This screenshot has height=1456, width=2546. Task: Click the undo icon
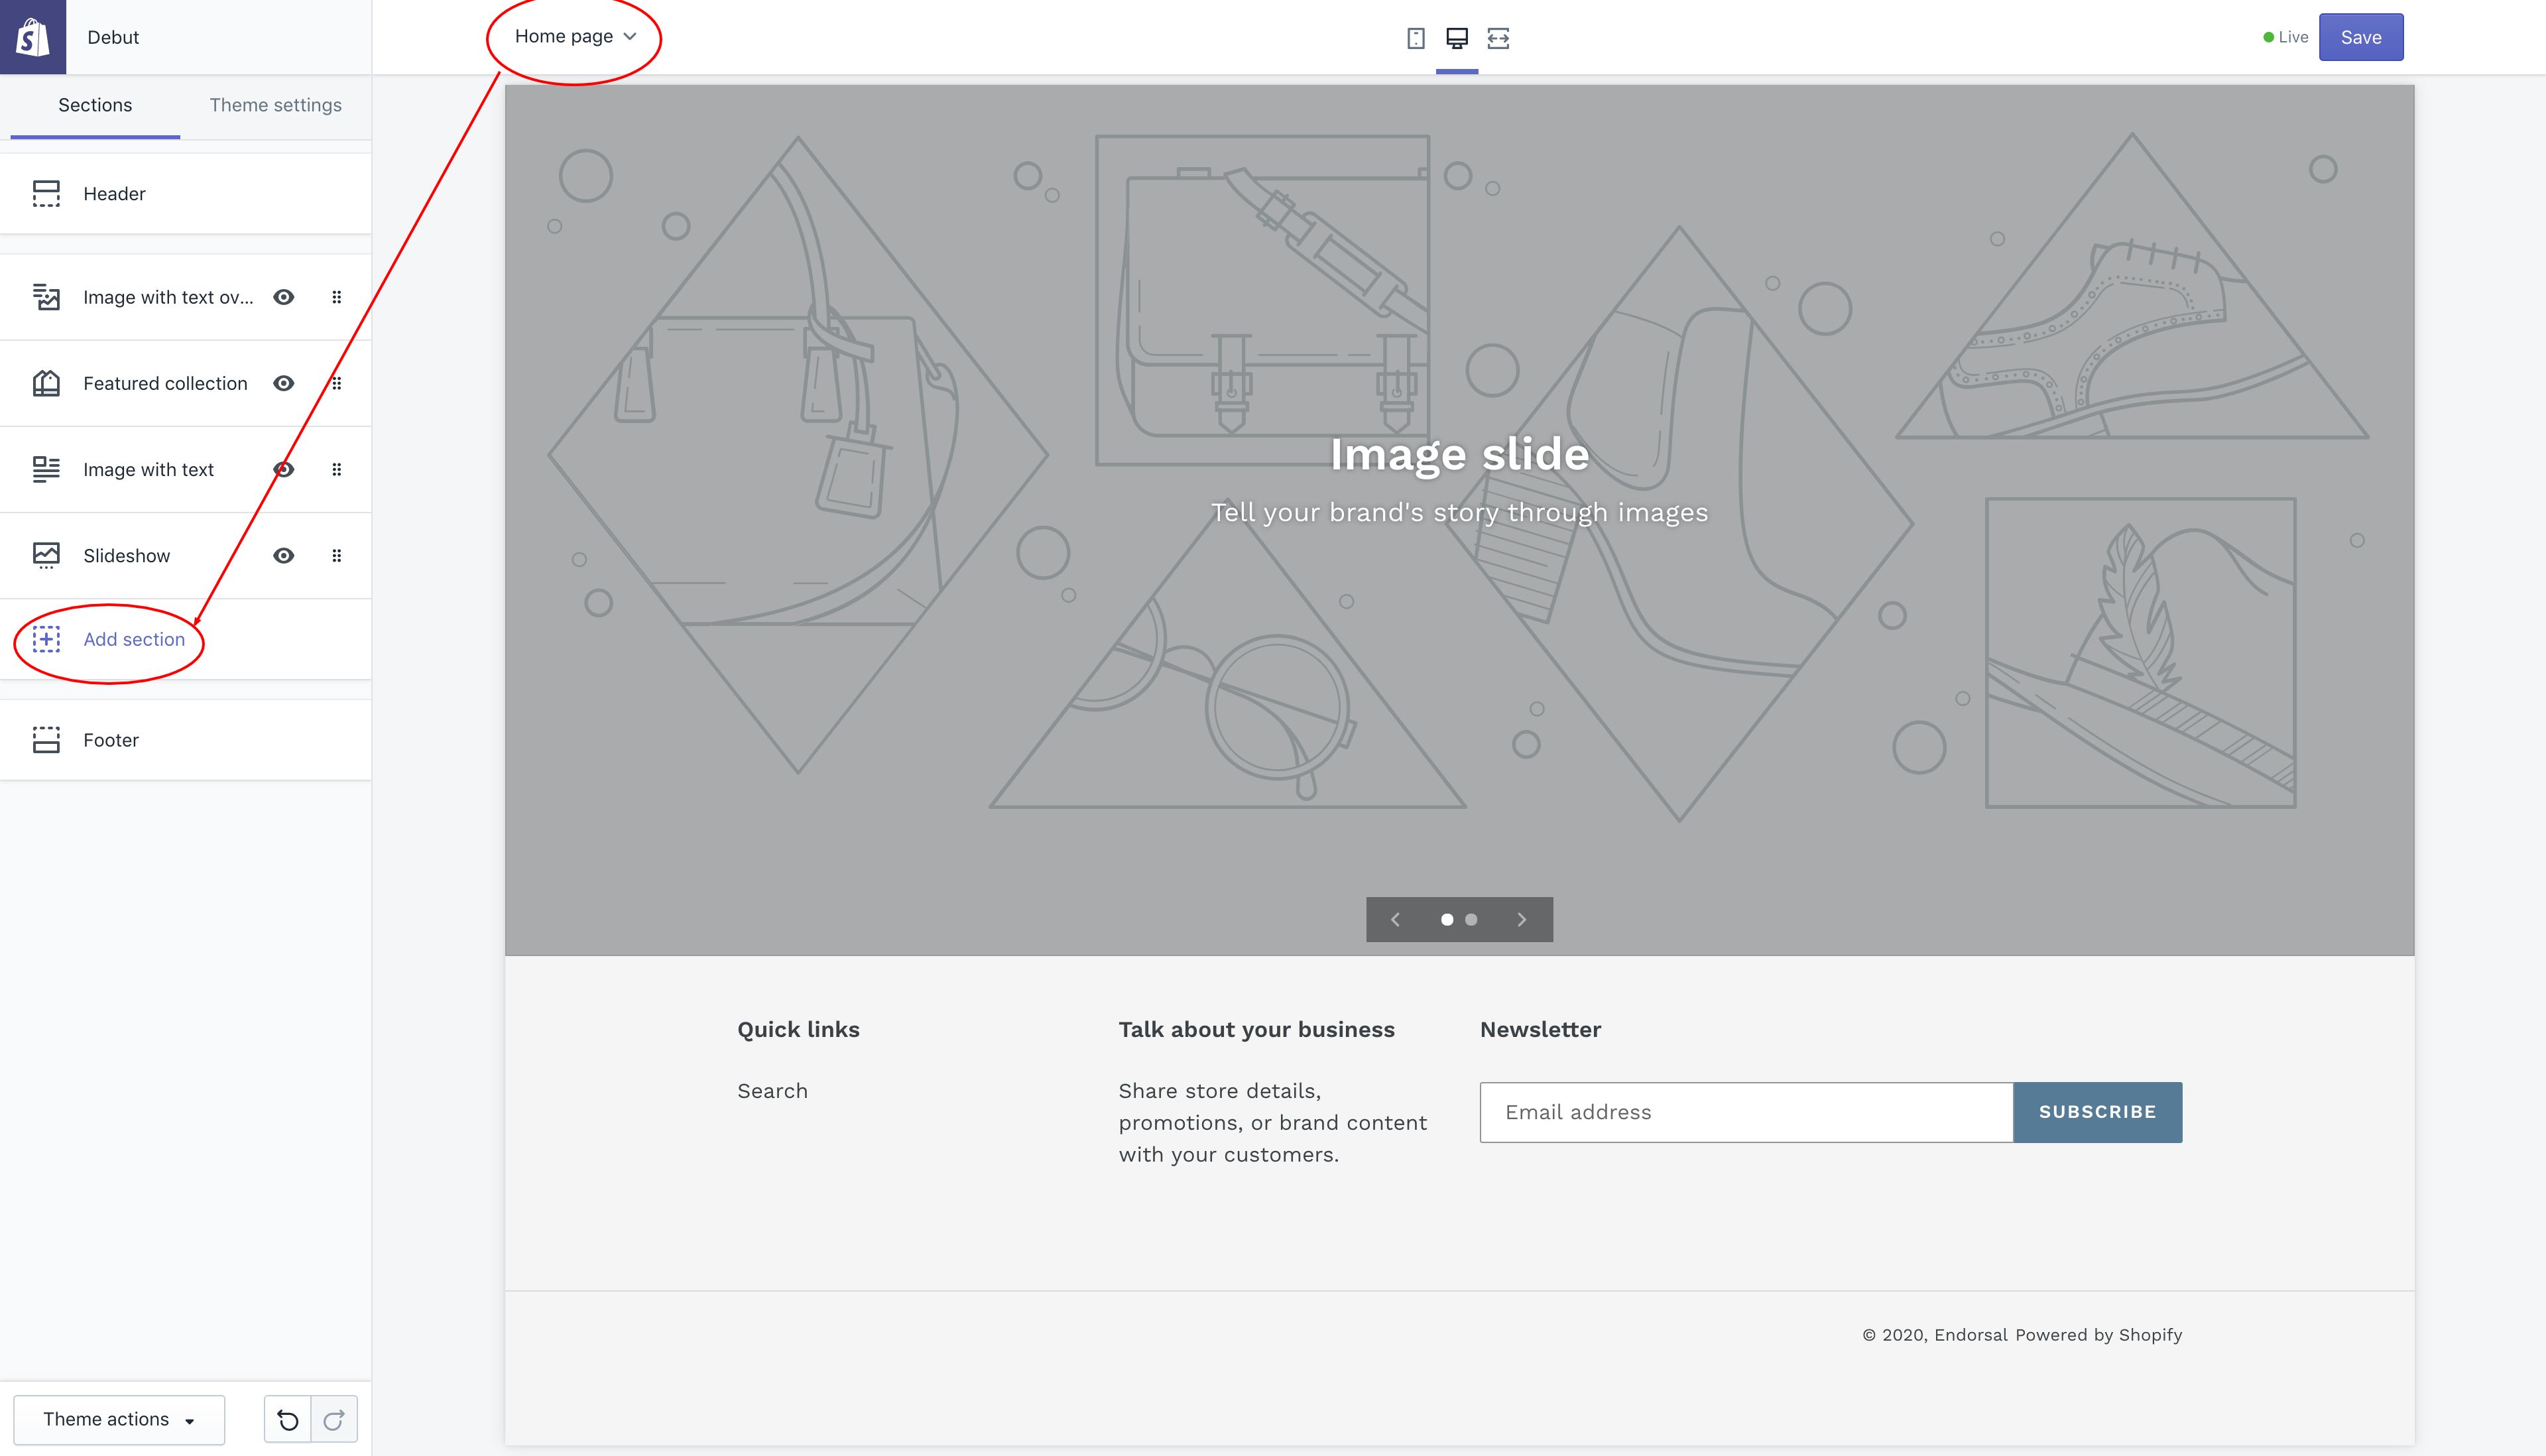point(288,1419)
